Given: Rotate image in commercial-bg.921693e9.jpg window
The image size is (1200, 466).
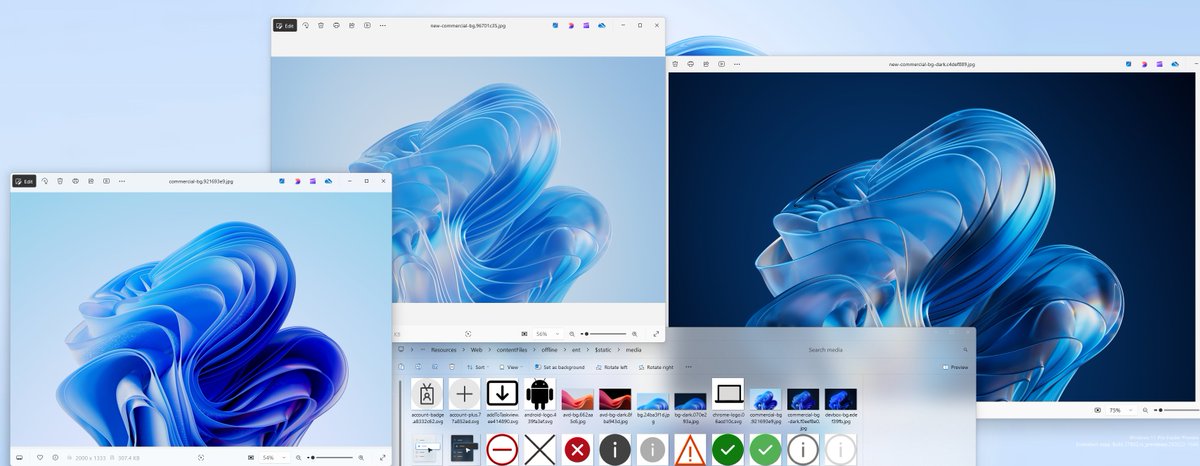Looking at the screenshot, I should pos(45,181).
